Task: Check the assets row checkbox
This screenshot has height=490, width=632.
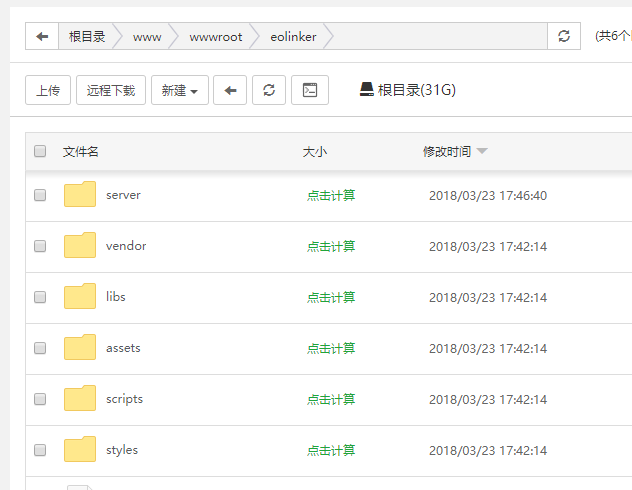Action: (40, 348)
